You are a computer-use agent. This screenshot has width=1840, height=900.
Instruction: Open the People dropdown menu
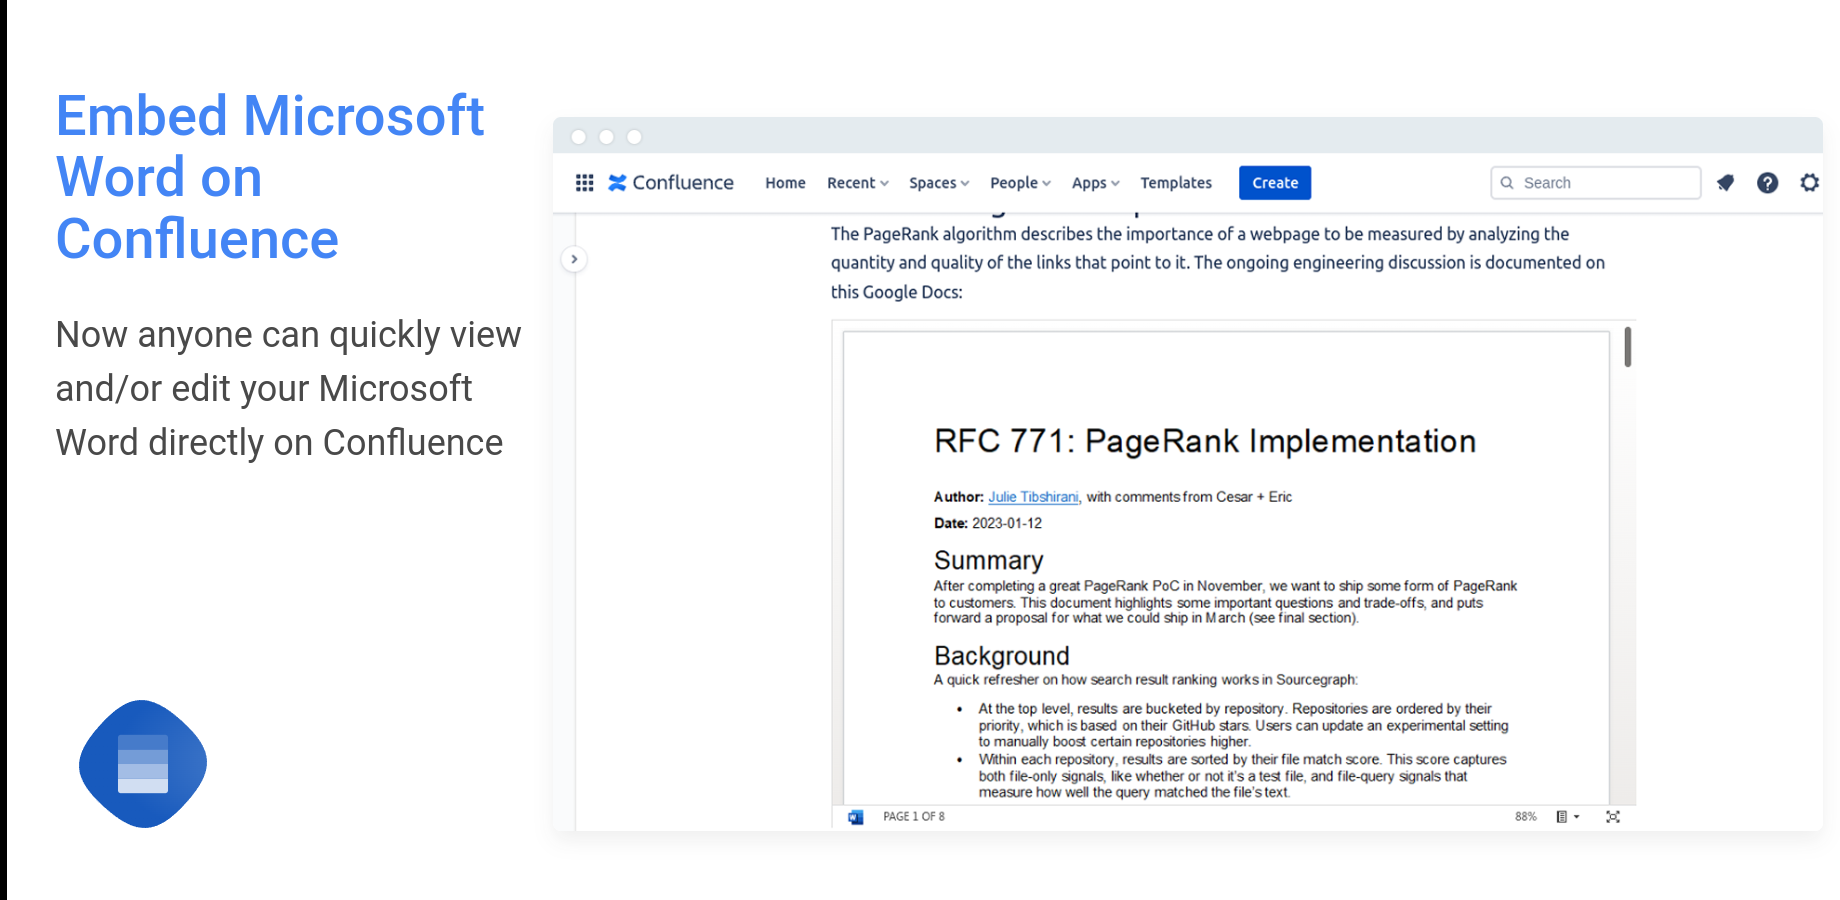1020,183
